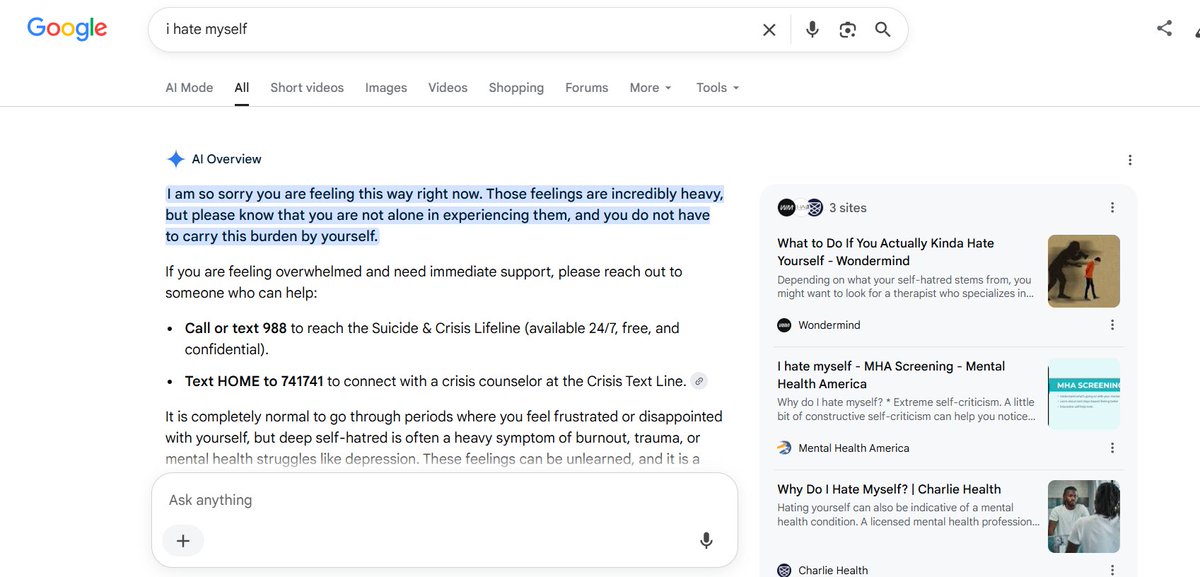The width and height of the screenshot is (1200, 577).
Task: Click the AI Overview heading
Action: (x=226, y=159)
